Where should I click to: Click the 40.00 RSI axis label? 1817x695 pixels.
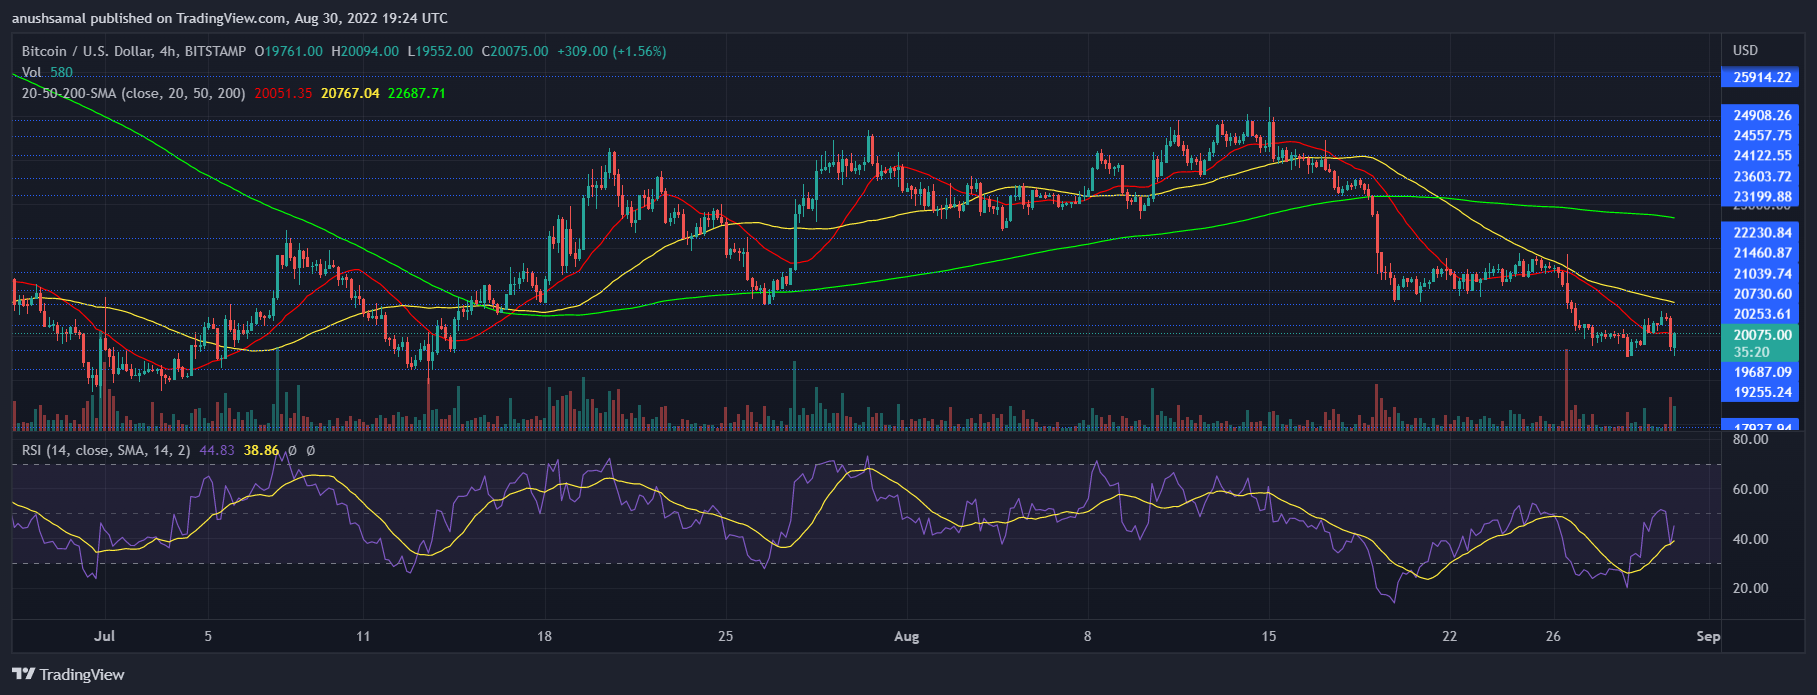click(1750, 539)
